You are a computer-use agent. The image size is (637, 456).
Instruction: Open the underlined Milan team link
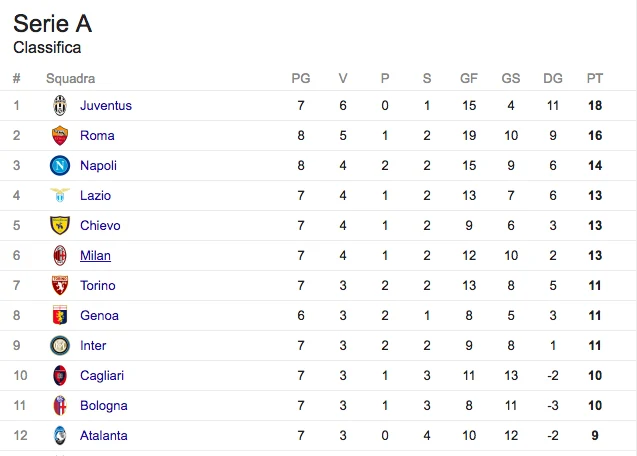(95, 256)
